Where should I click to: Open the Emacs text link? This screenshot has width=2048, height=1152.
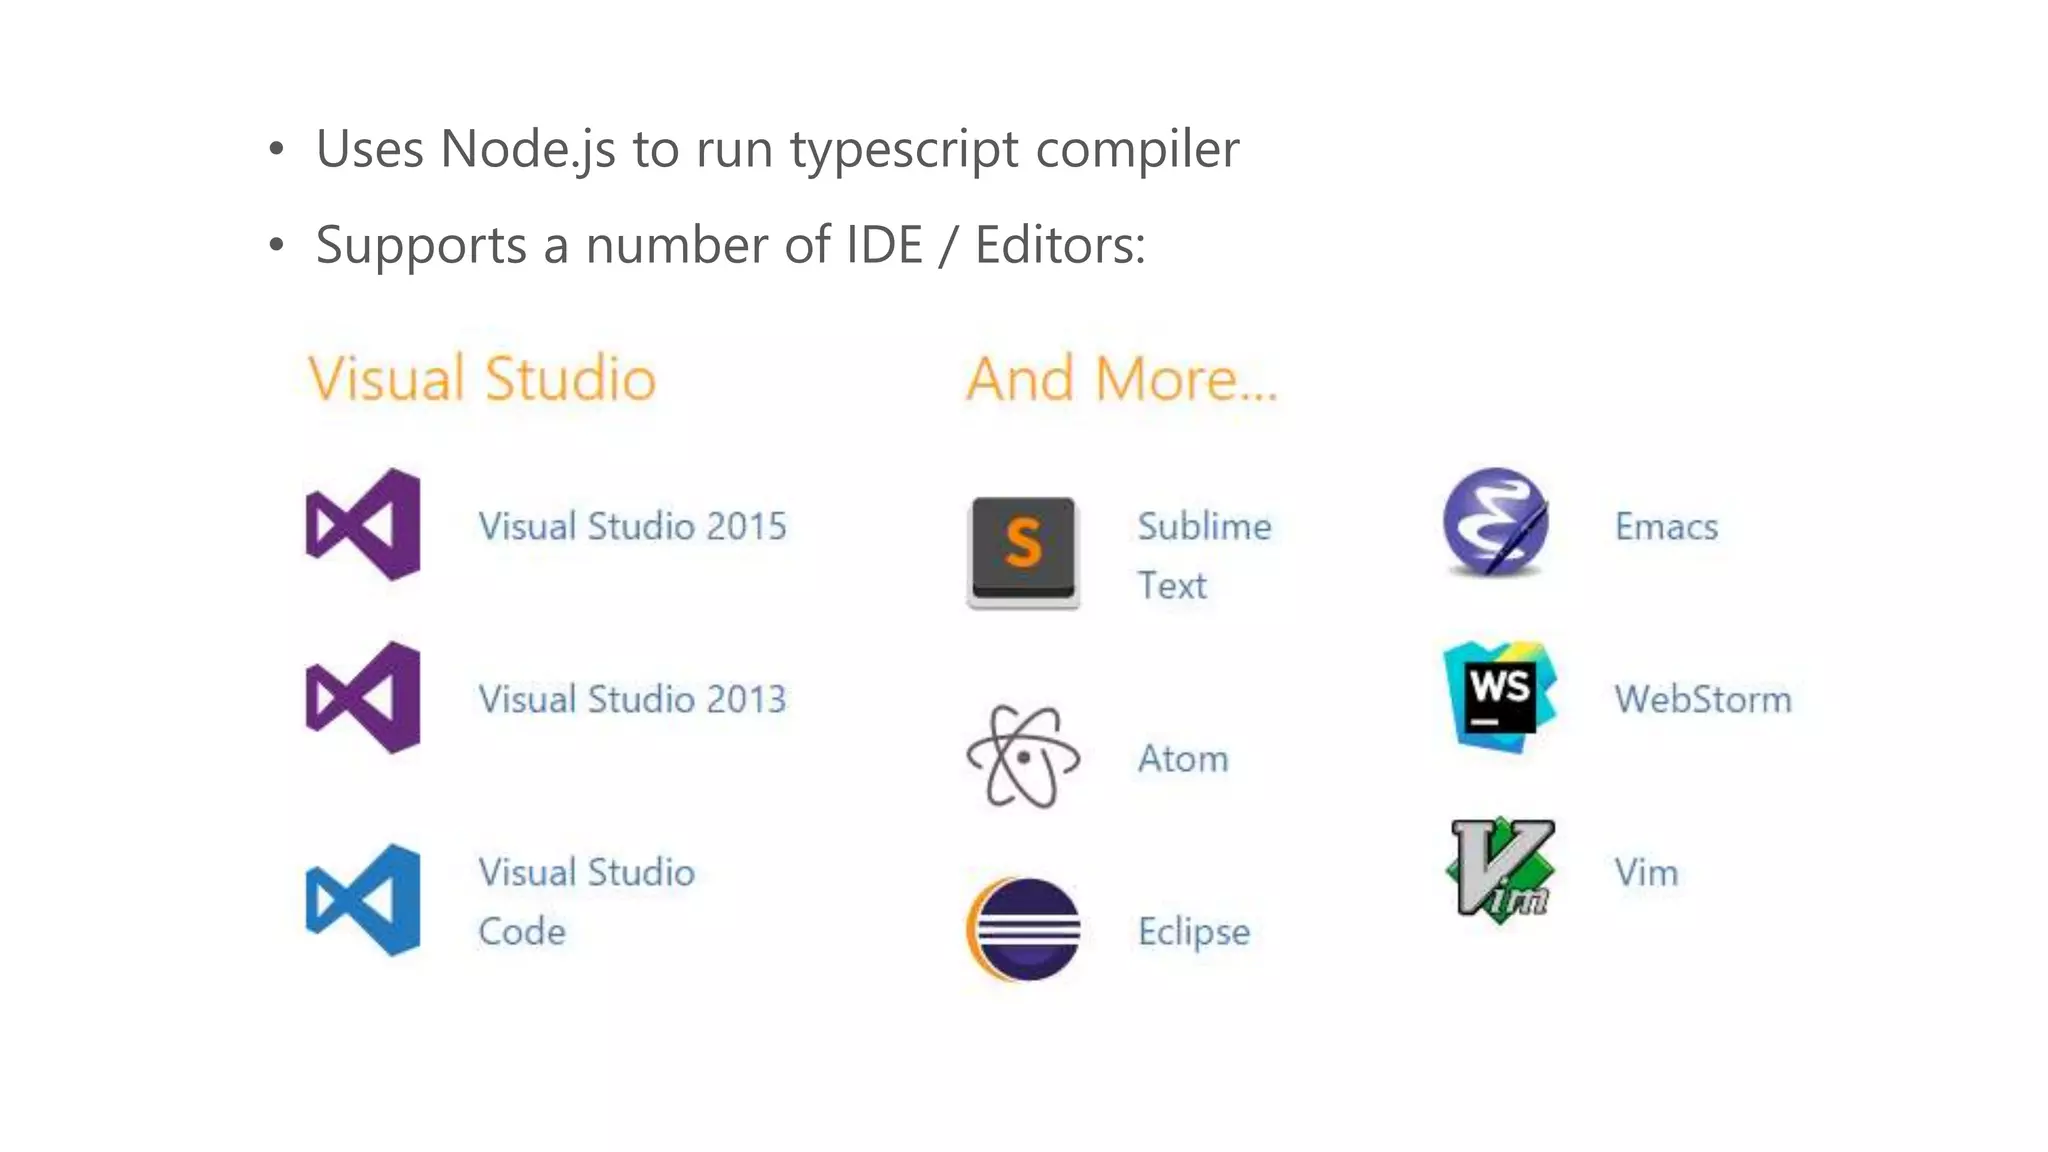pyautogui.click(x=1666, y=526)
